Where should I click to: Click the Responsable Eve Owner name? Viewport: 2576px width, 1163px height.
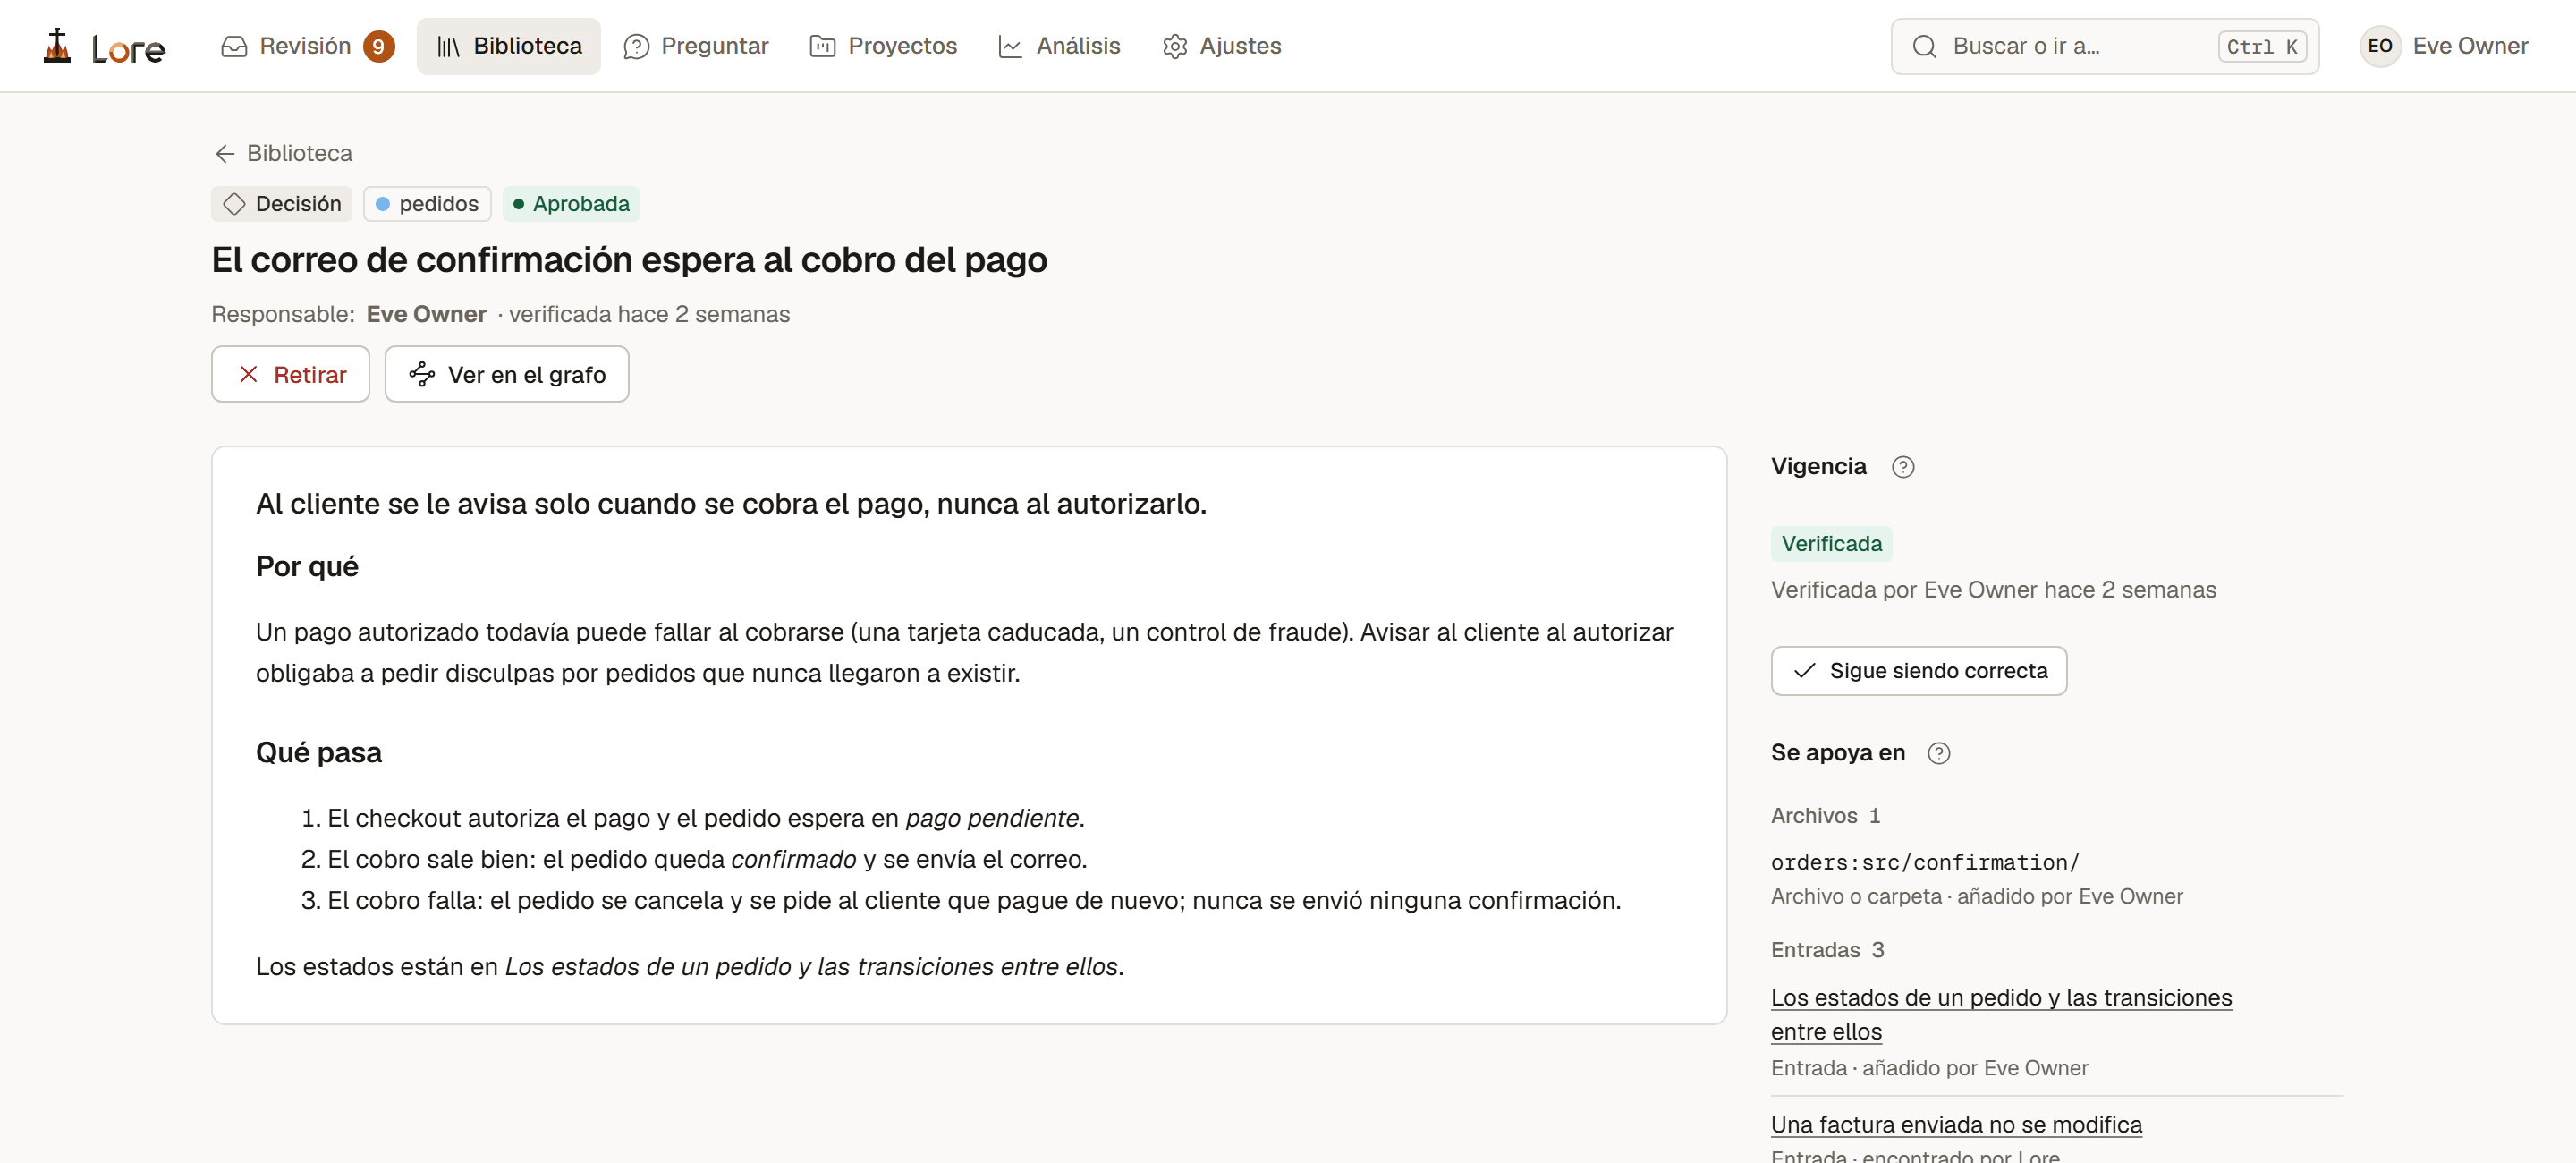click(426, 314)
